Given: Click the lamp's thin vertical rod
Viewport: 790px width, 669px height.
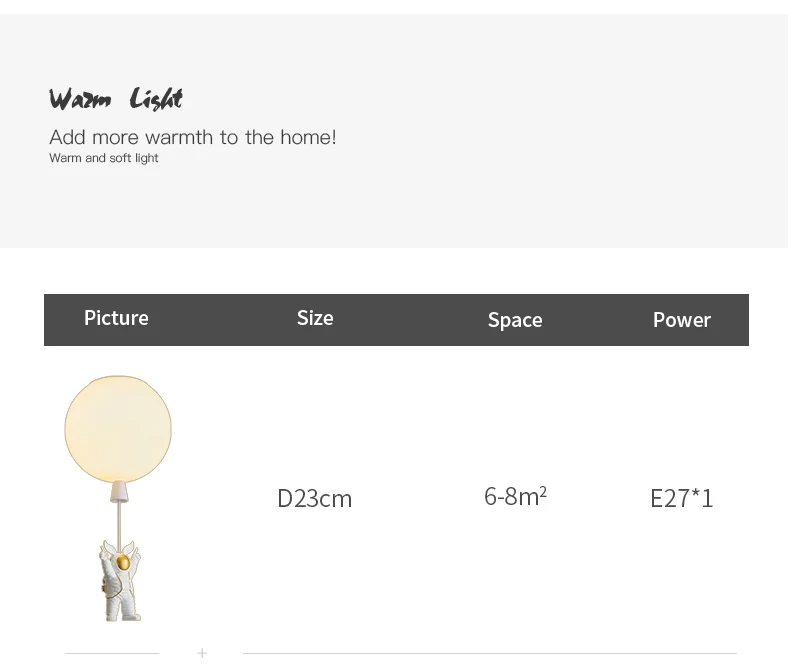Looking at the screenshot, I should tap(118, 520).
